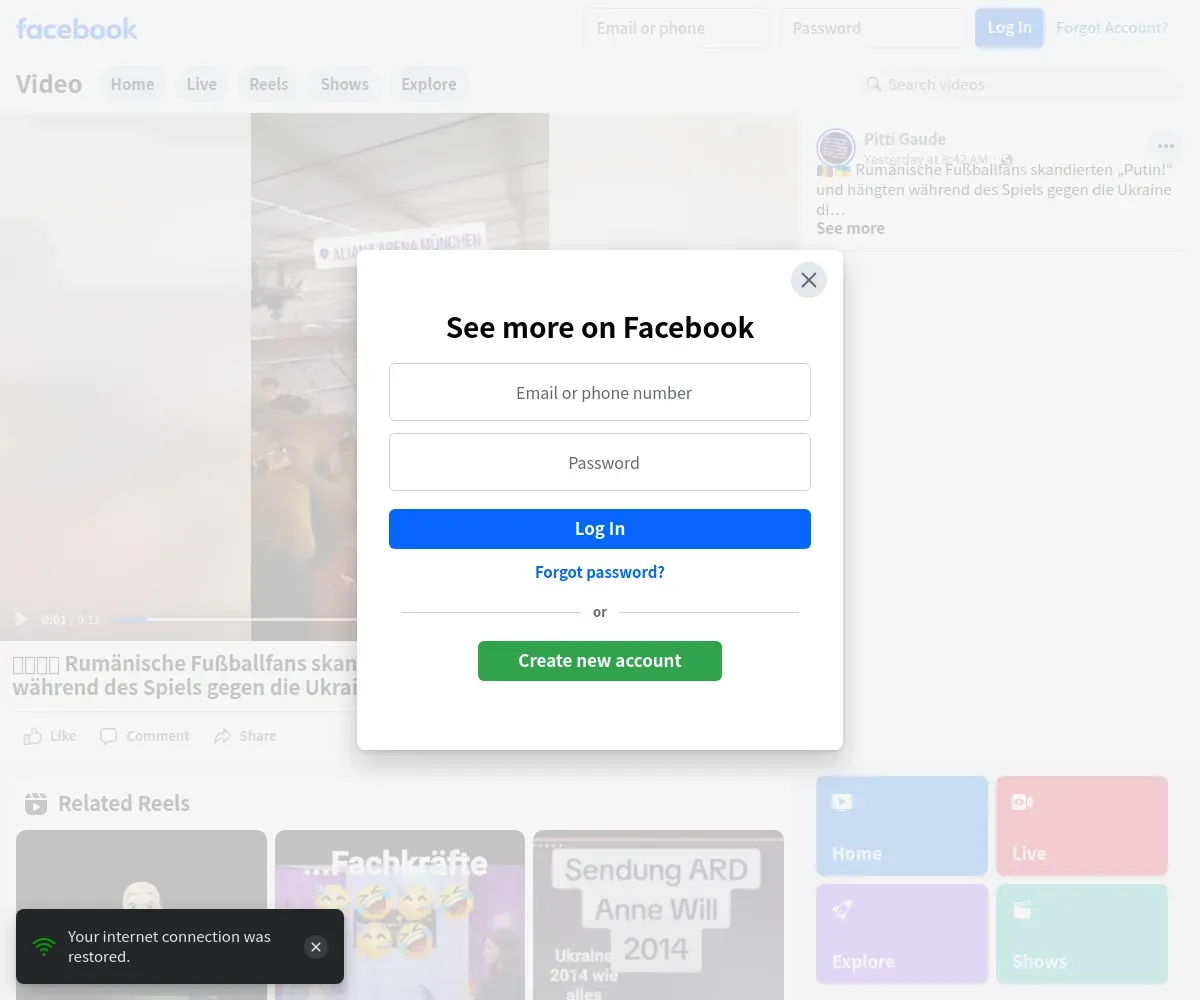Dismiss the internet connection restored notification
Viewport: 1200px width, 1000px height.
(316, 947)
